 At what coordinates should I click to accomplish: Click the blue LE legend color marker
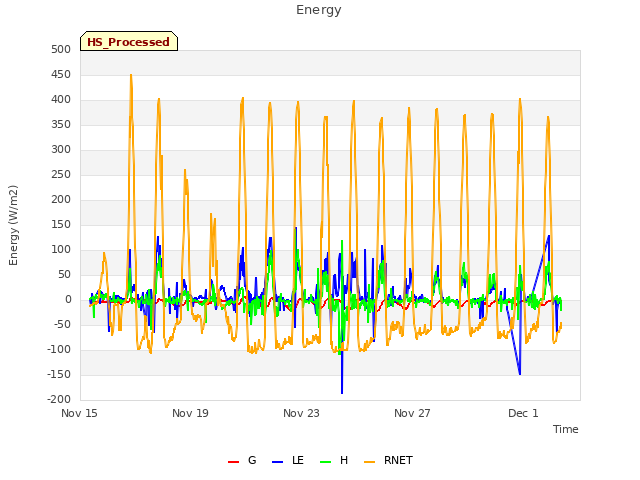point(277,462)
